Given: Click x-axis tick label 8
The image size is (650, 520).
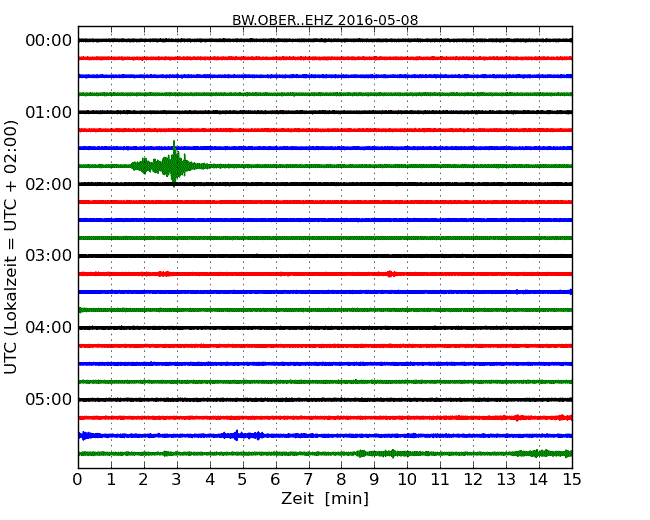Looking at the screenshot, I should [341, 480].
